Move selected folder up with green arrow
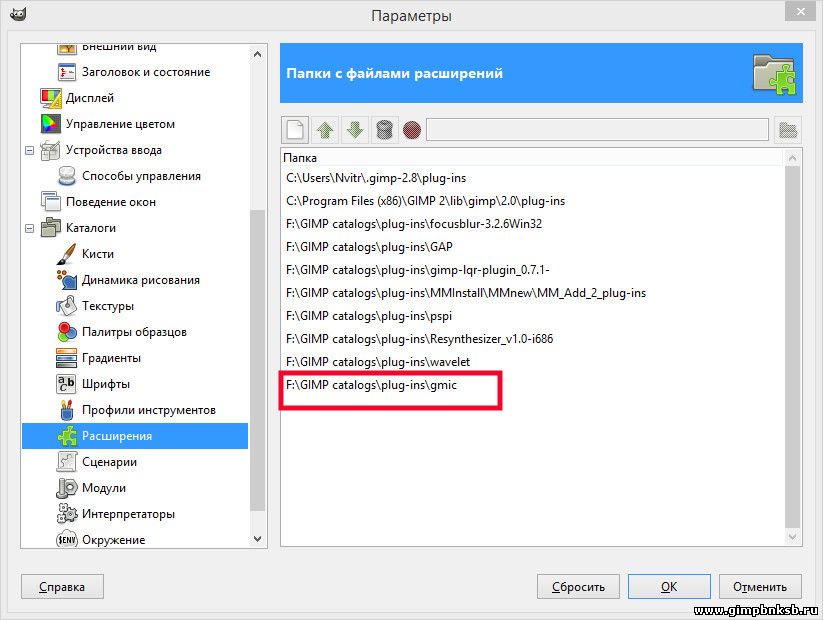 click(x=325, y=130)
